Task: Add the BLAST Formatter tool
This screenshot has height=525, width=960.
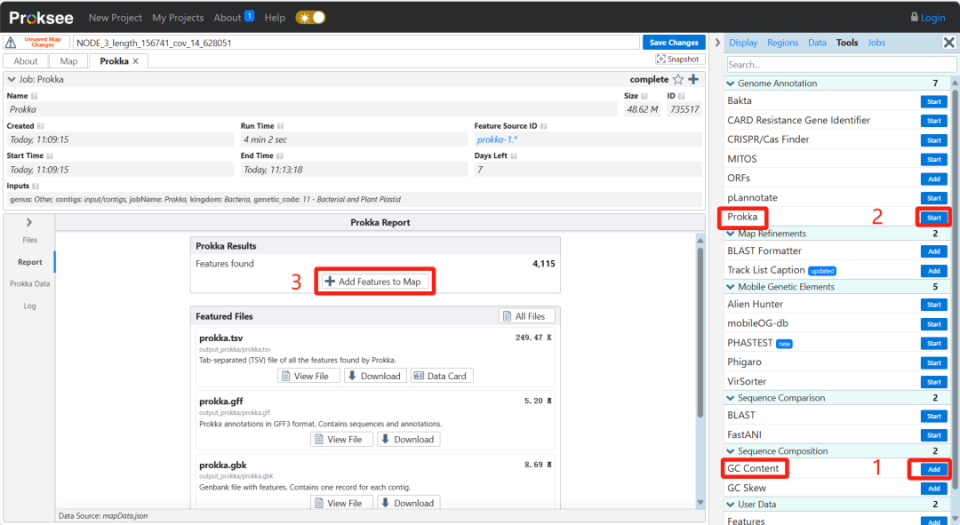Action: coord(934,251)
